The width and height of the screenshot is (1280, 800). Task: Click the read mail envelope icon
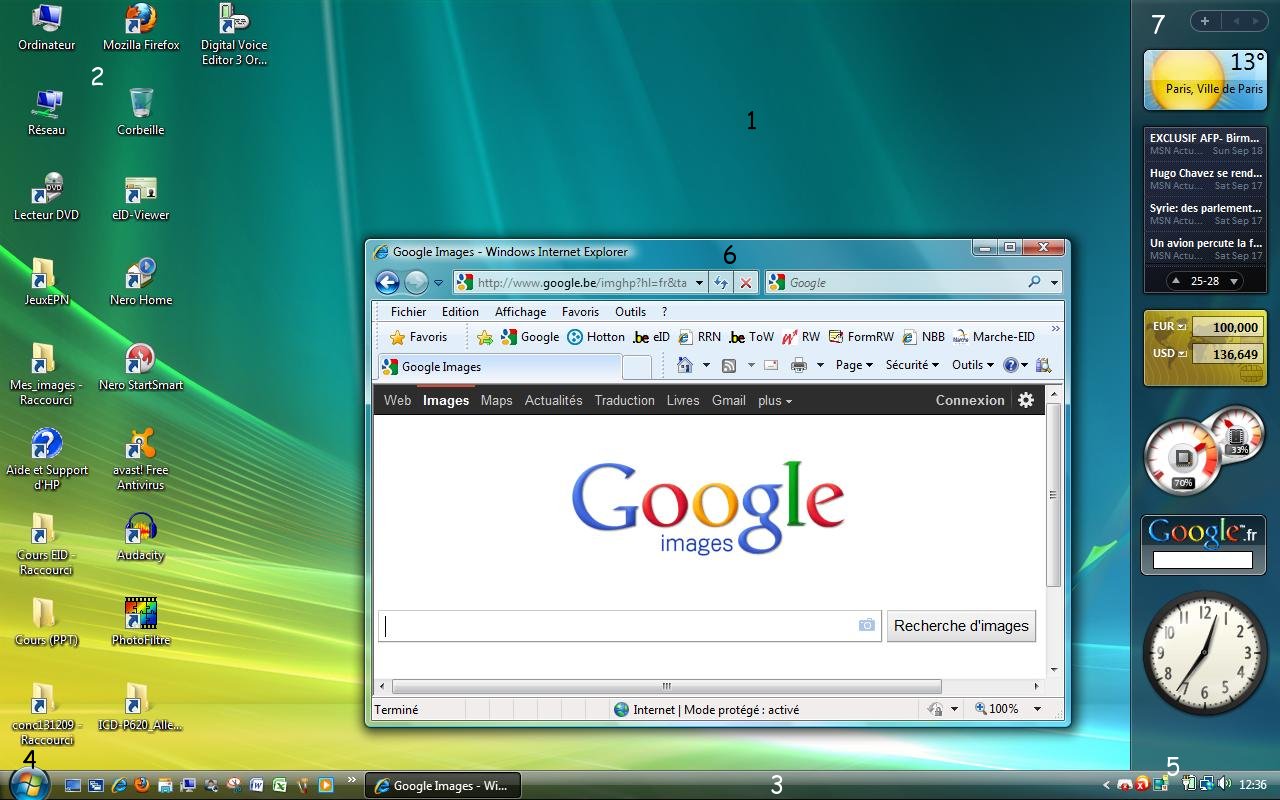click(x=770, y=365)
